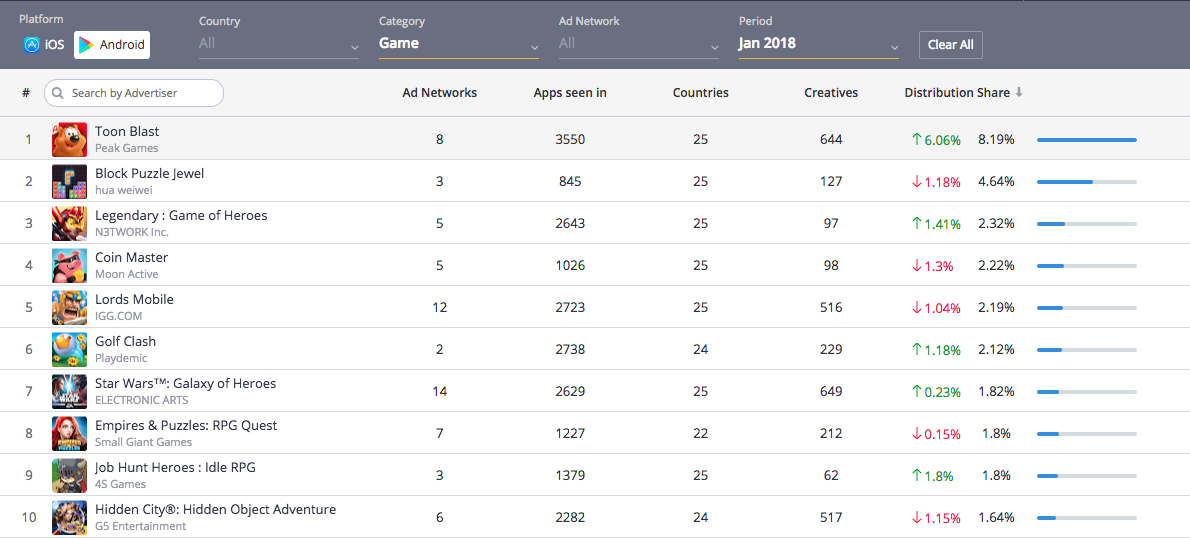Click the iOS App Store platform icon
The image size is (1190, 539).
(x=31, y=45)
